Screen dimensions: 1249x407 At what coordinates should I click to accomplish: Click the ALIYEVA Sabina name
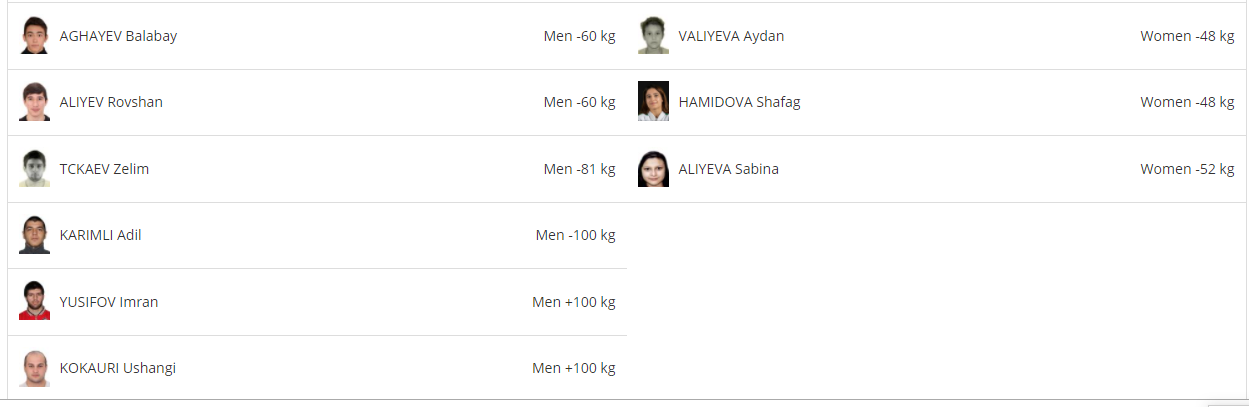(728, 169)
